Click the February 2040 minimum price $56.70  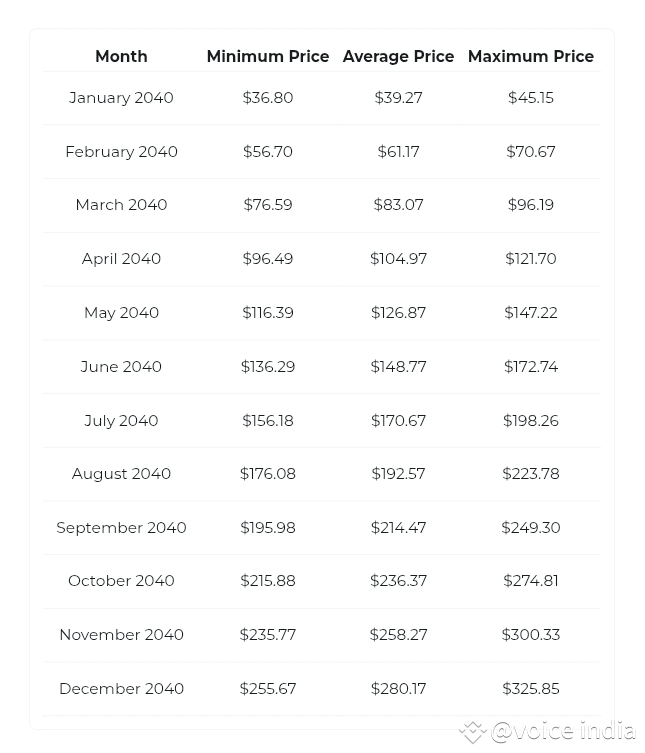[268, 152]
